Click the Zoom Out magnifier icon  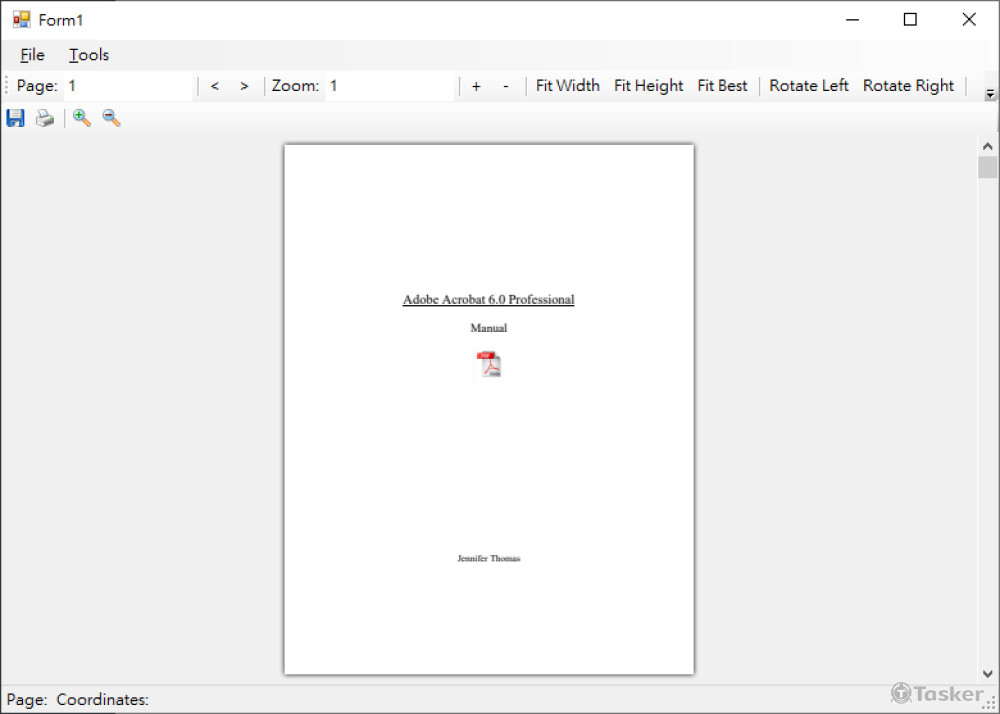click(x=111, y=118)
